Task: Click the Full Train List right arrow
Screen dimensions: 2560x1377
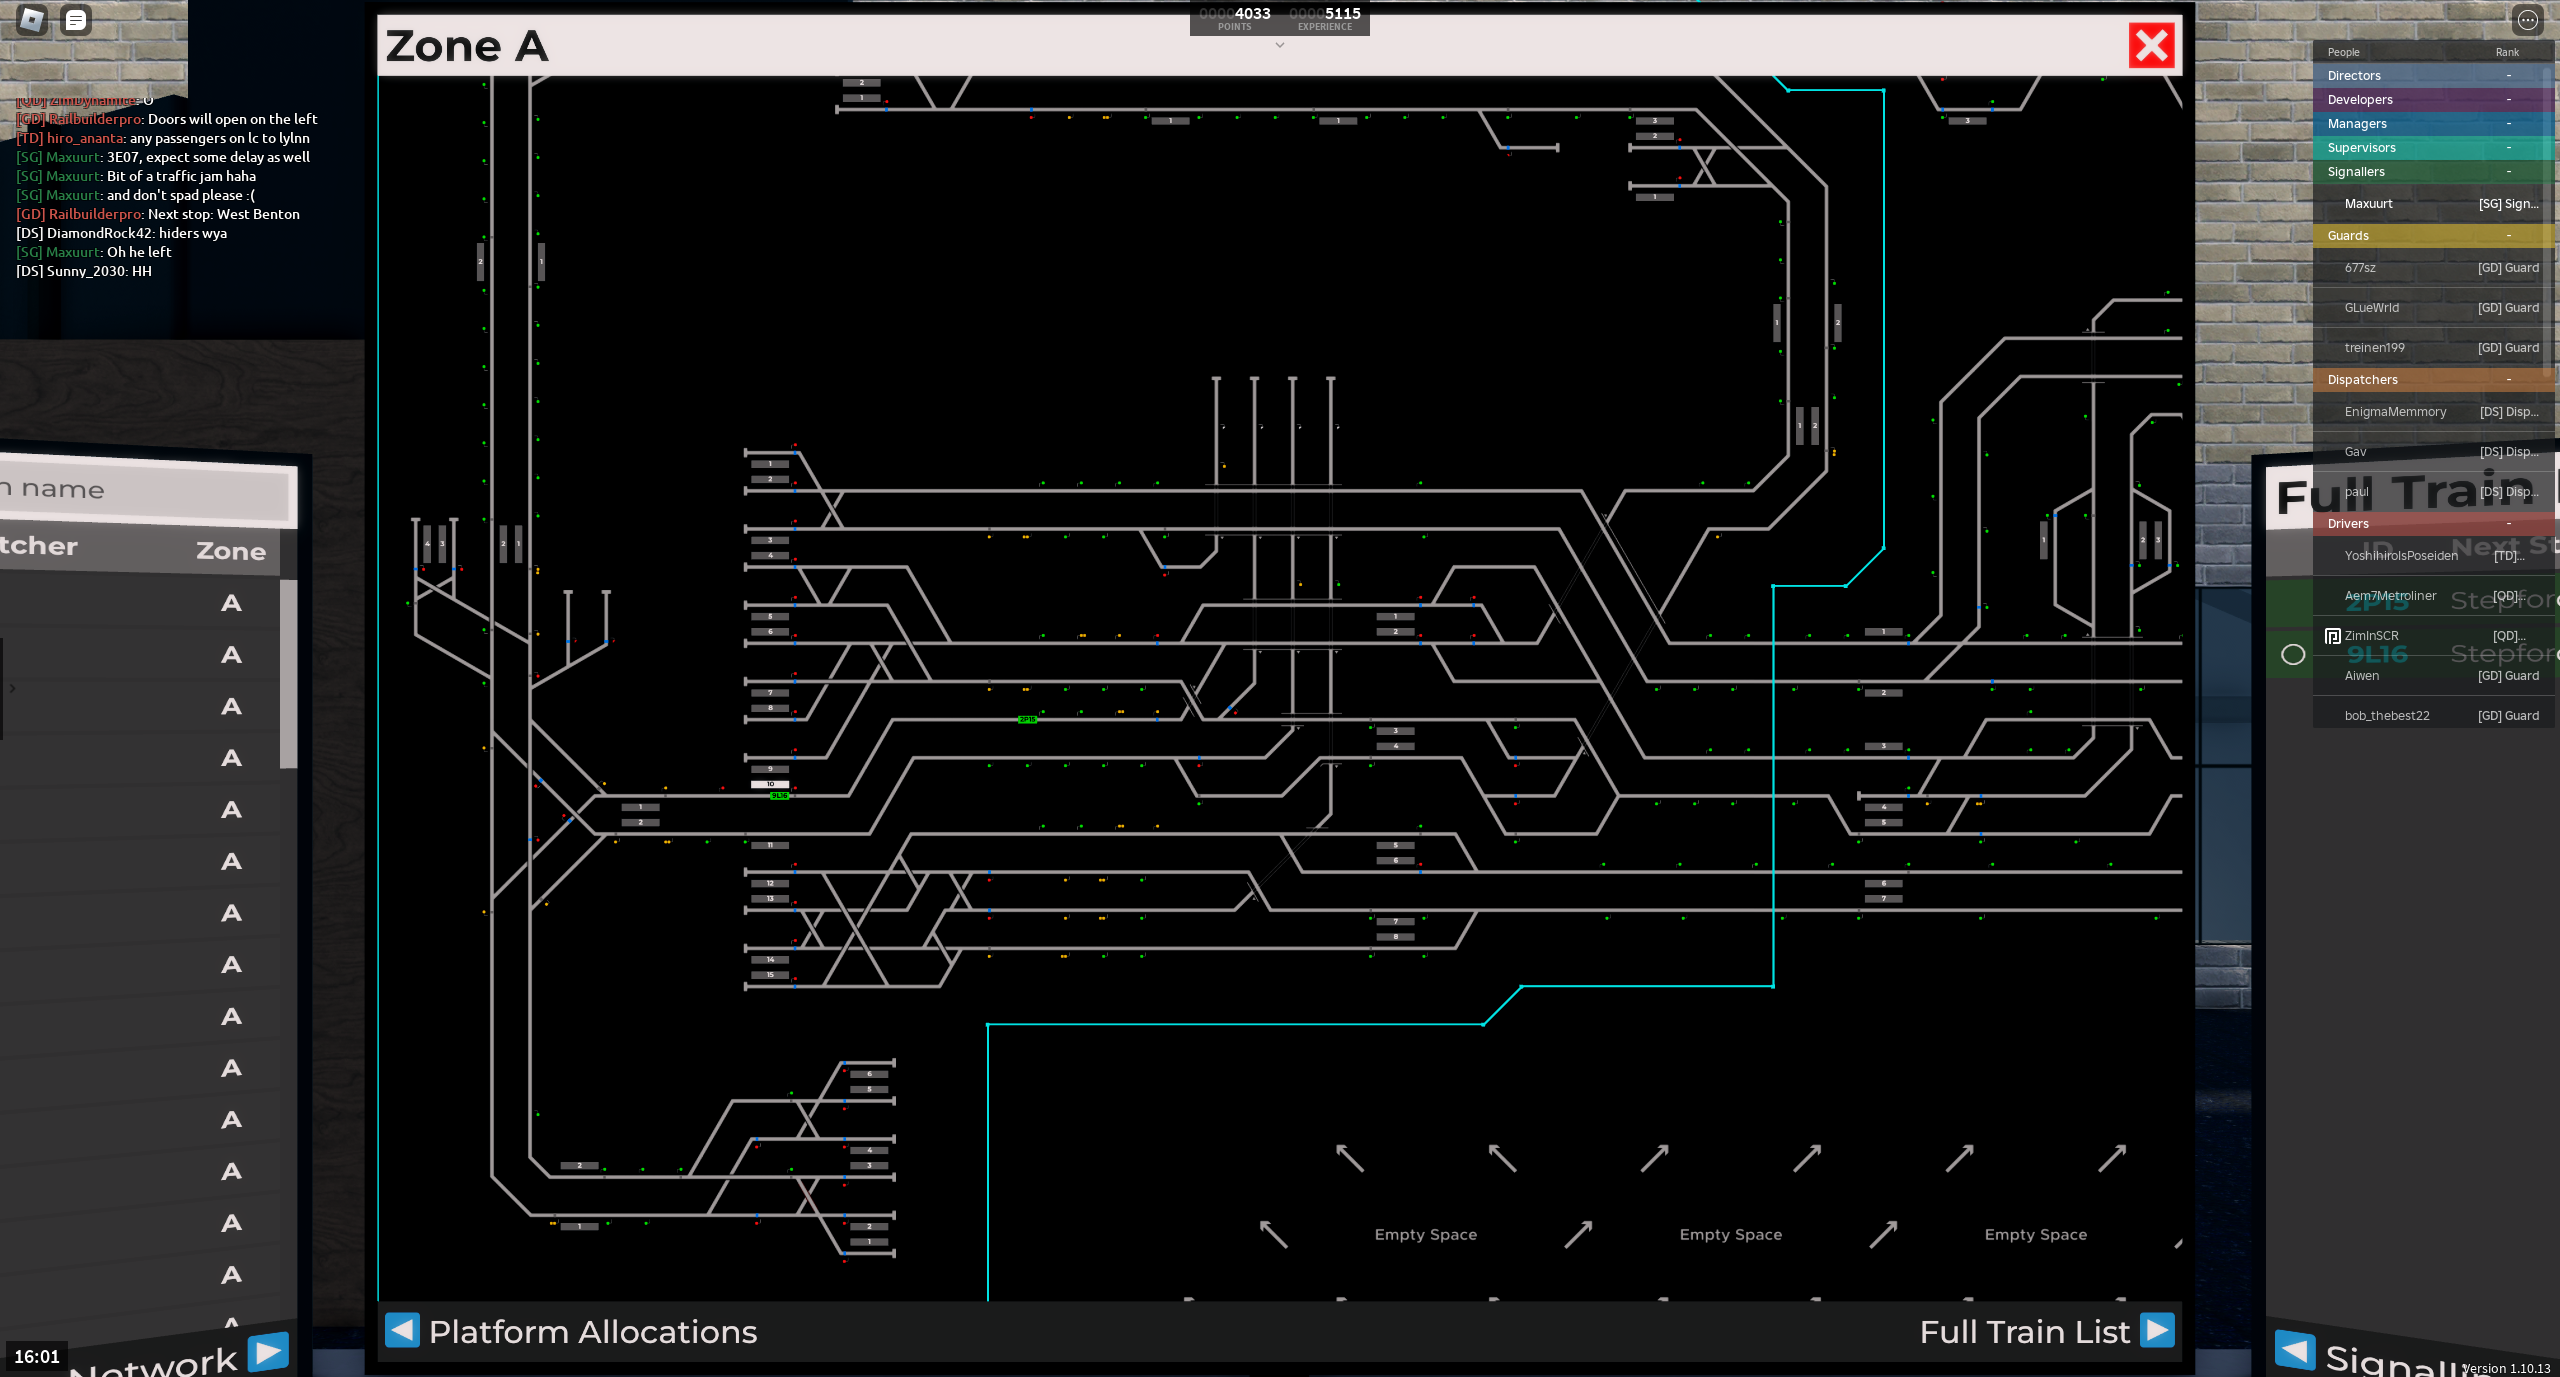Action: point(2157,1330)
